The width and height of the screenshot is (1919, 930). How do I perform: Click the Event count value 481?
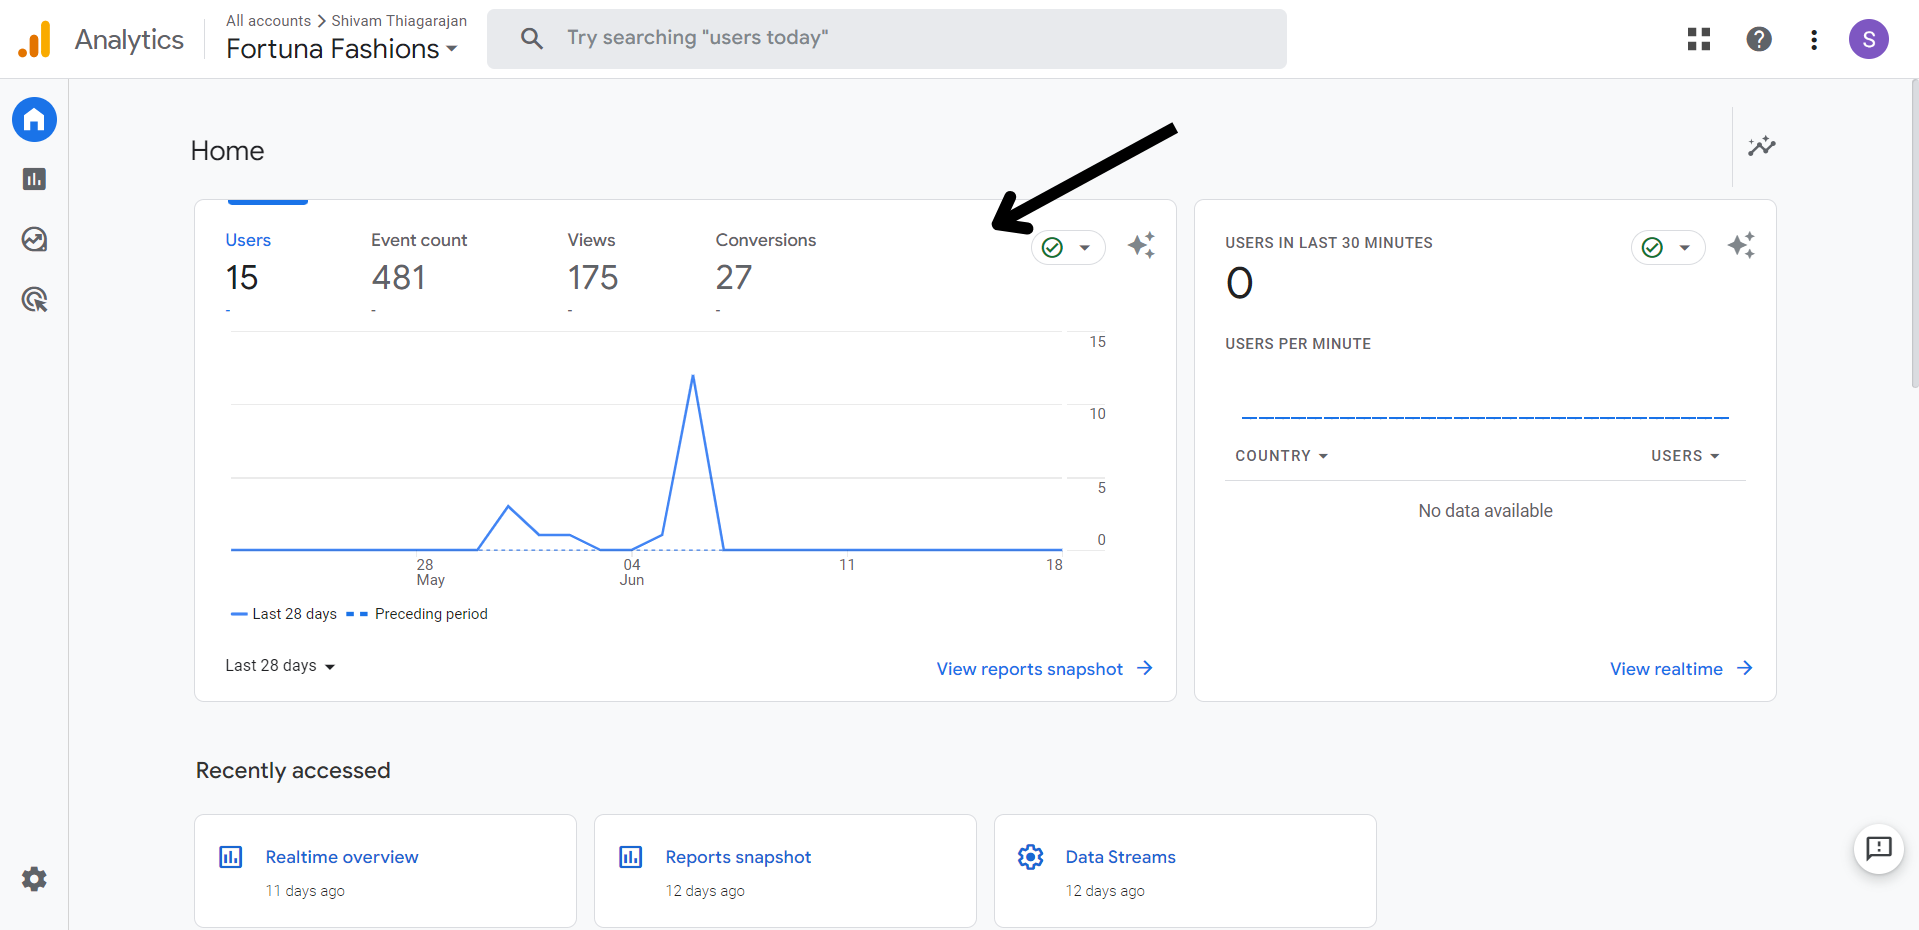tap(399, 278)
